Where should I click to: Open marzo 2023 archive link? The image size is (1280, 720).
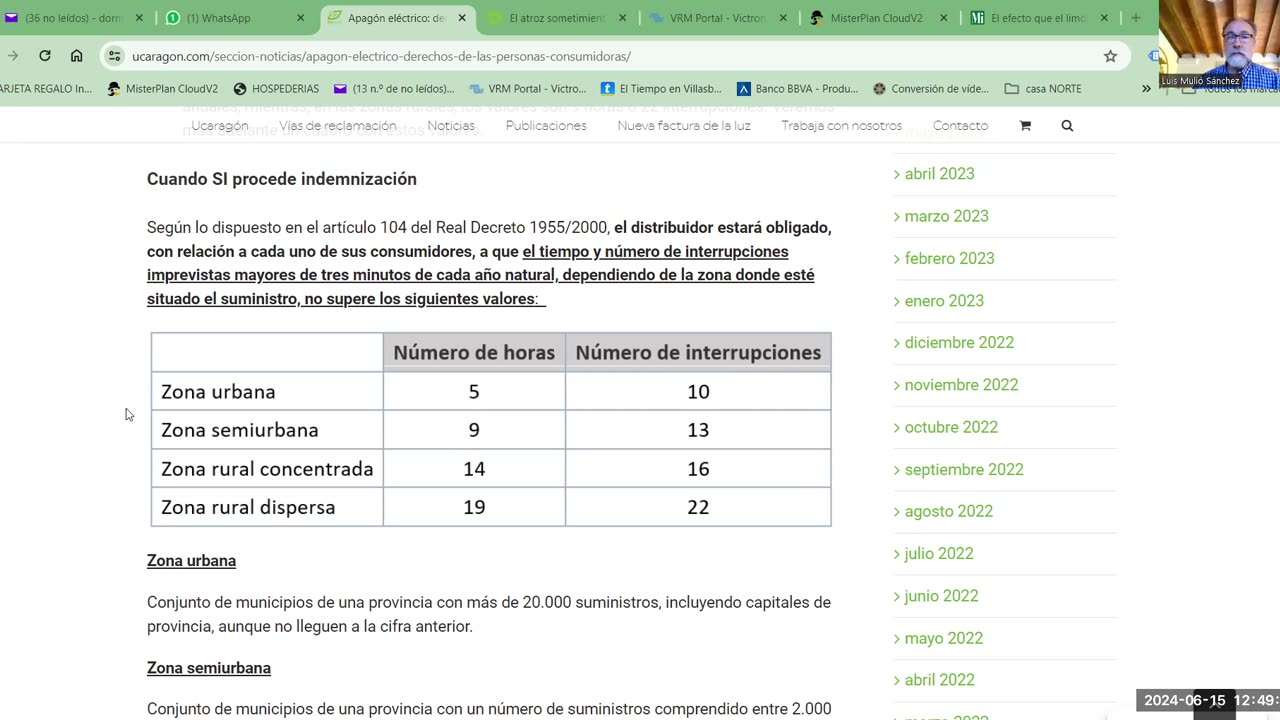pyautogui.click(x=946, y=216)
